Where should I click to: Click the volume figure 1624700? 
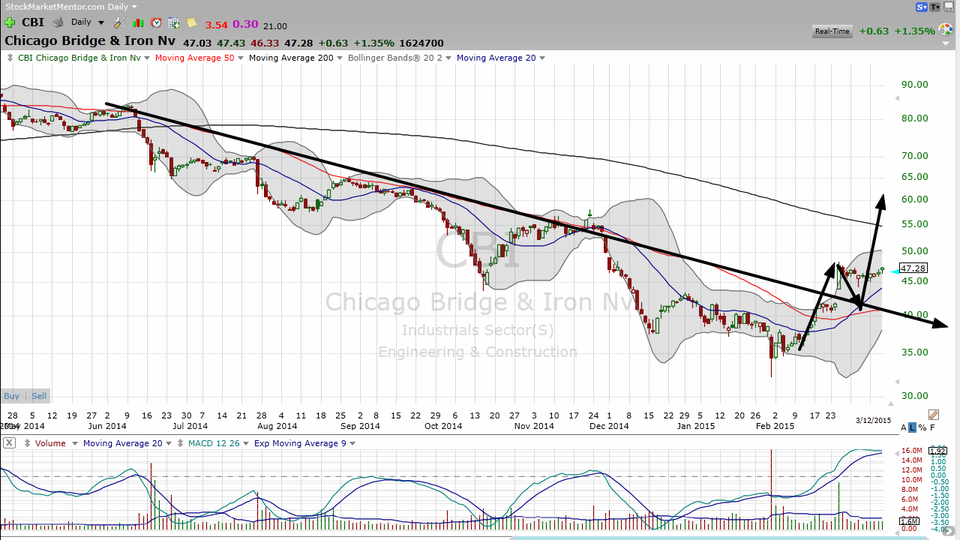[421, 43]
